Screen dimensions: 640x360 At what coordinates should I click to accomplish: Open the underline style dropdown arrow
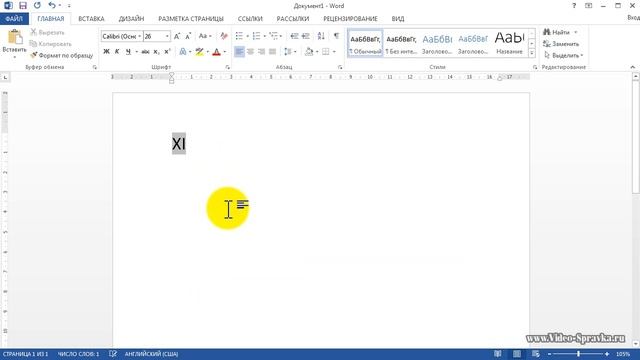tap(136, 51)
